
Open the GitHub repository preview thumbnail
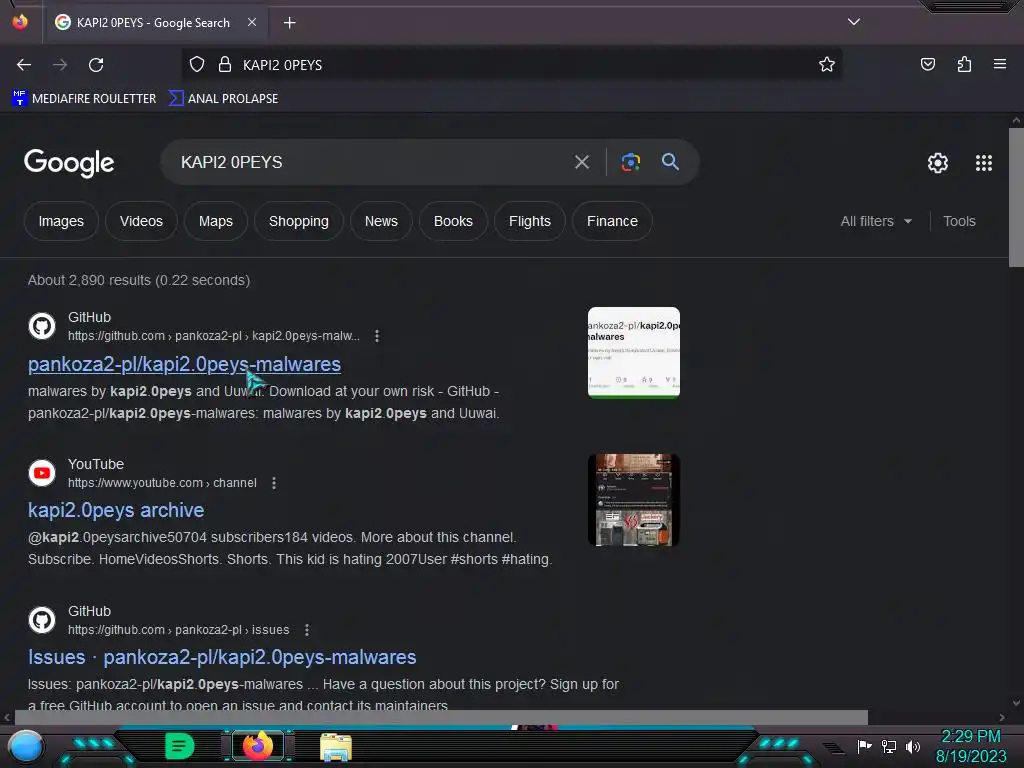click(633, 353)
